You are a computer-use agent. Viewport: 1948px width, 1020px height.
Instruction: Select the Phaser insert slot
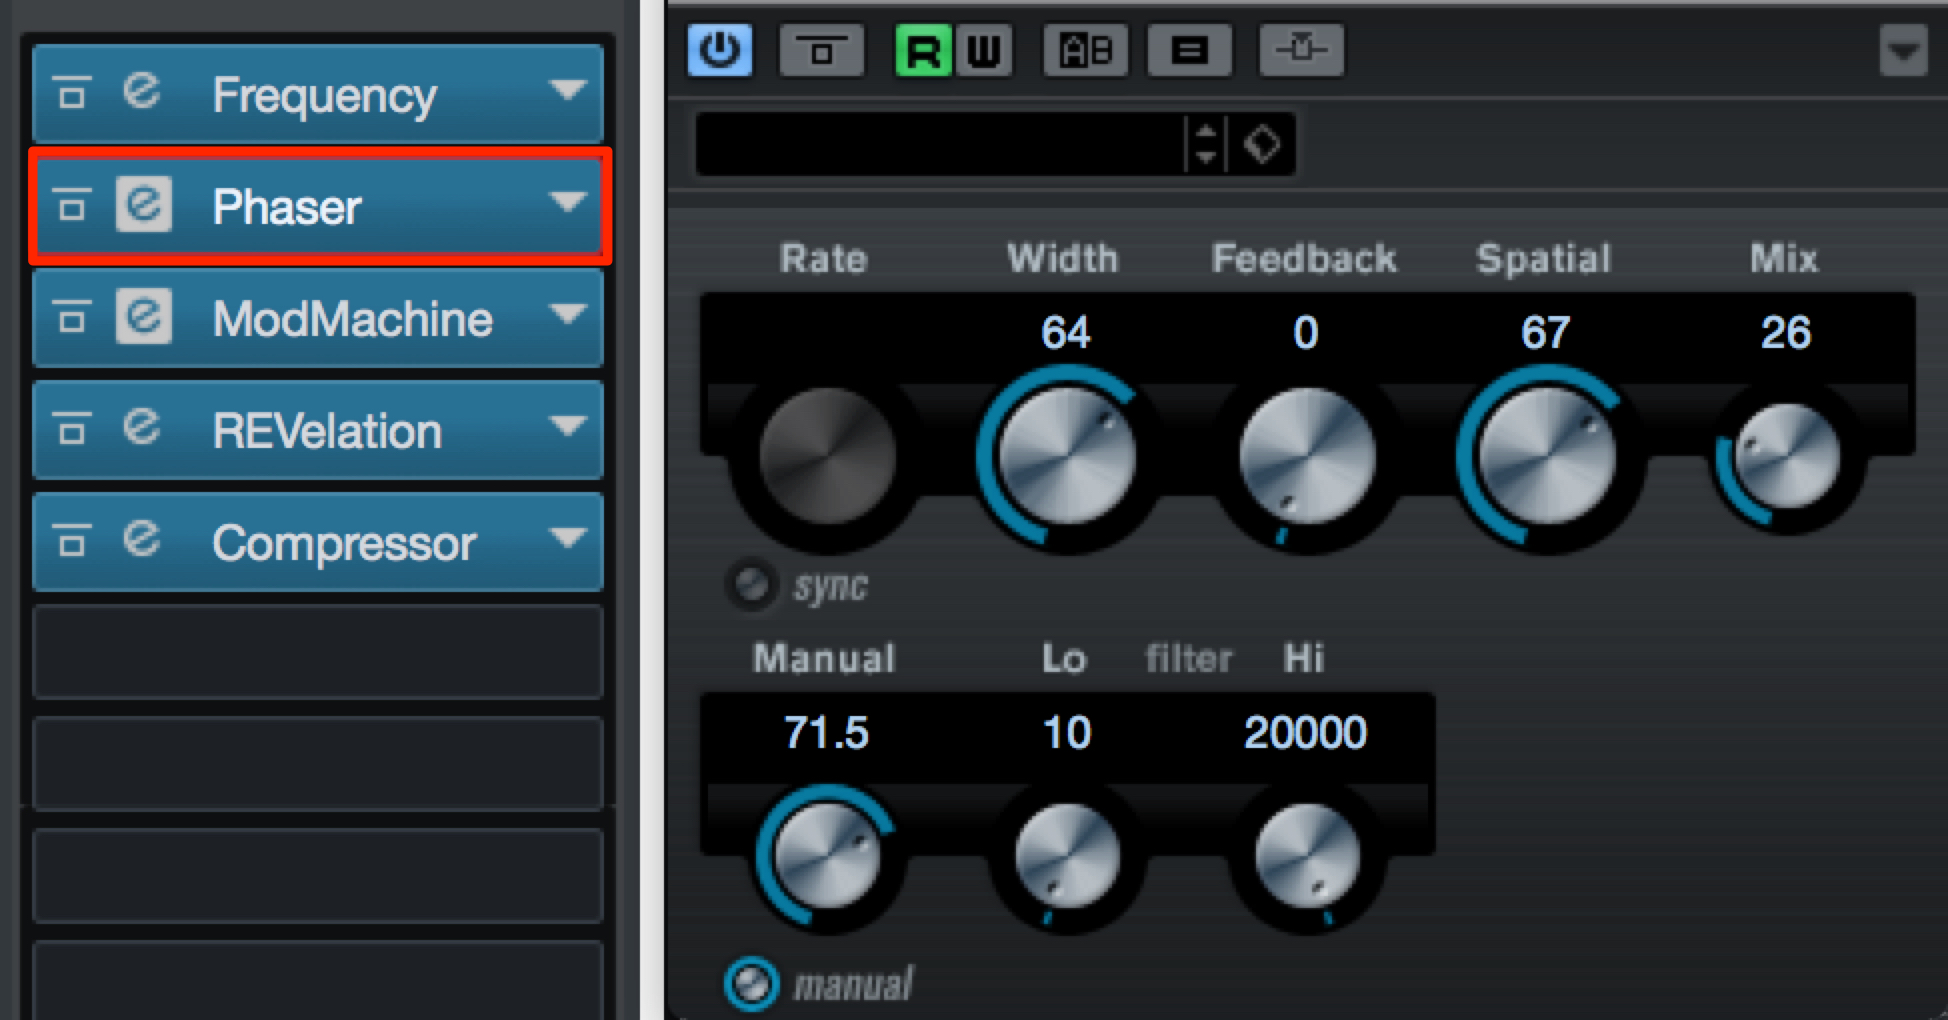320,206
